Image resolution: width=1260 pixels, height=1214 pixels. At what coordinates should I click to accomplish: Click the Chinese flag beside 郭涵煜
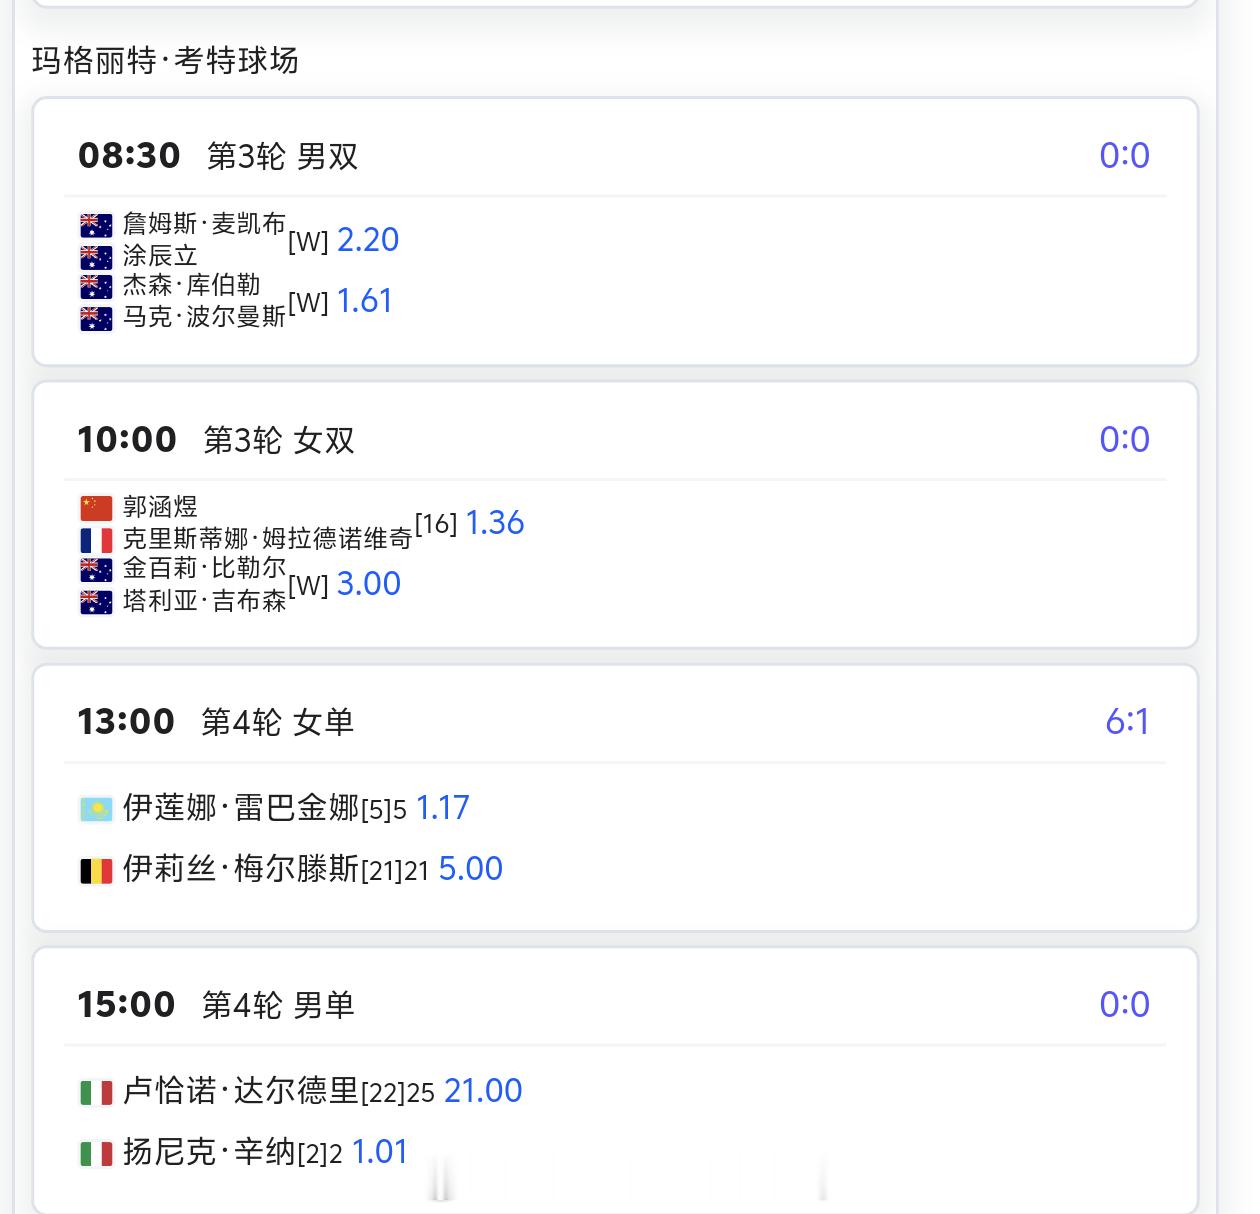[96, 507]
